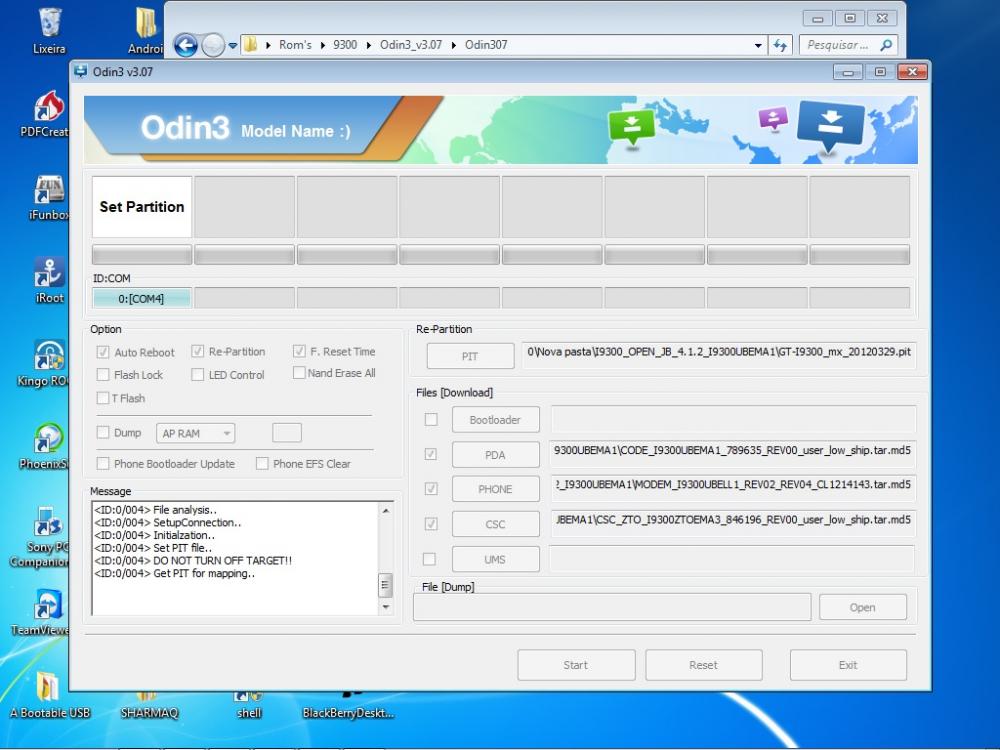
Task: Select the shell desktop shortcut
Action: [x=249, y=707]
